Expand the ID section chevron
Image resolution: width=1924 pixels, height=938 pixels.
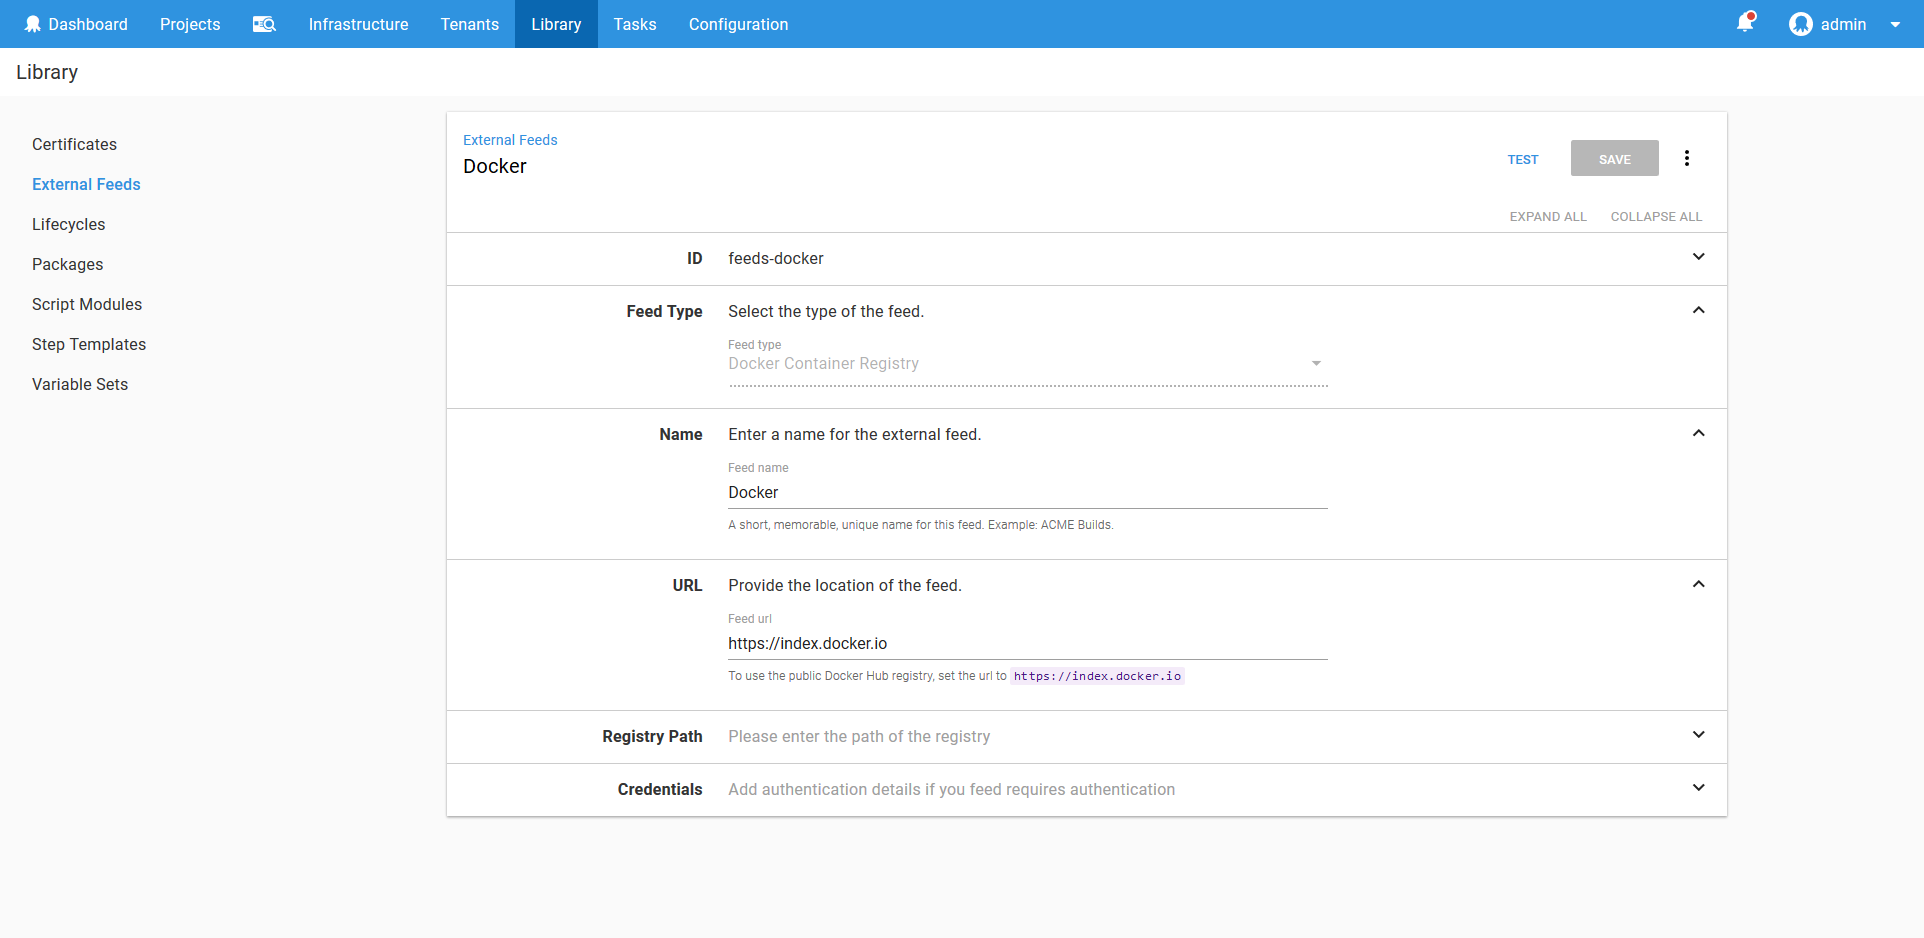[x=1698, y=257]
